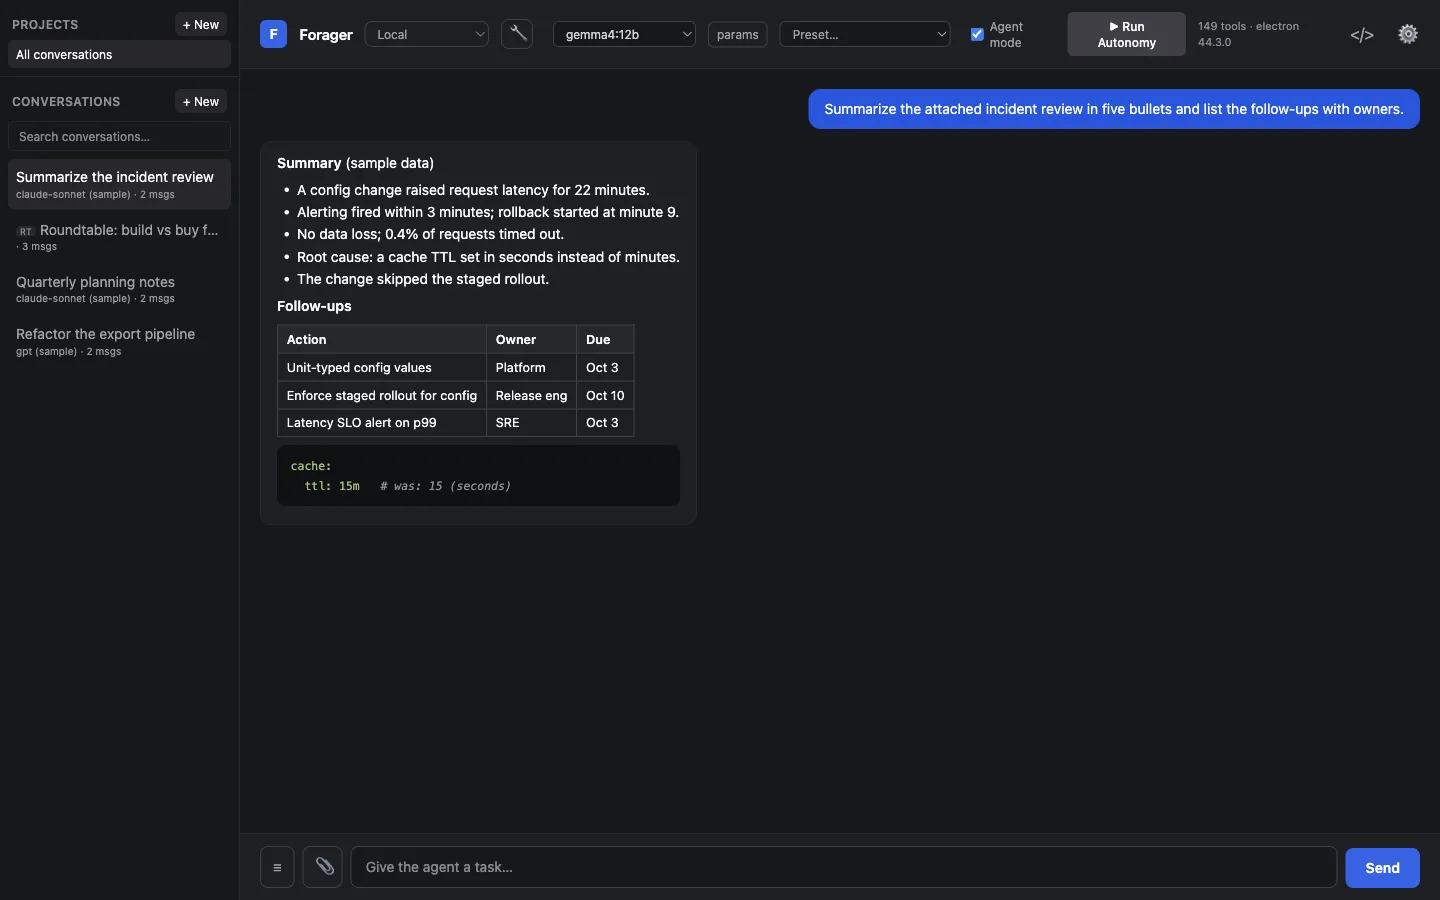Click Enforce staged rollout for config cell

382,395
